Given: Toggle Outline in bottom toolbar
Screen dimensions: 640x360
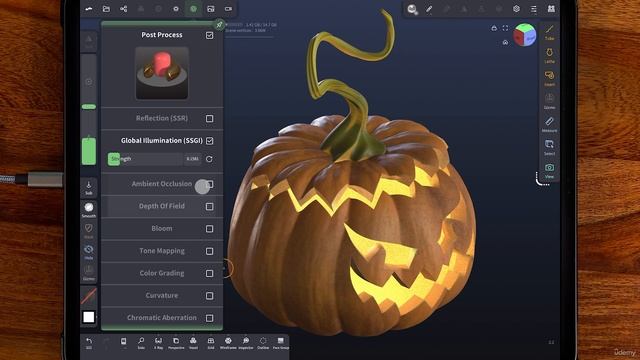Looking at the screenshot, I should click(263, 343).
